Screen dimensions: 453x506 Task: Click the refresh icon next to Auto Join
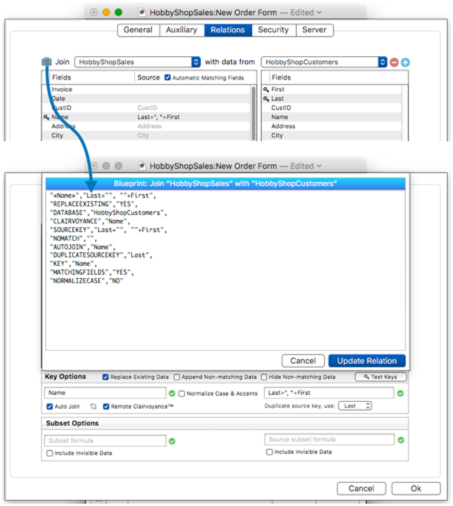click(x=93, y=406)
